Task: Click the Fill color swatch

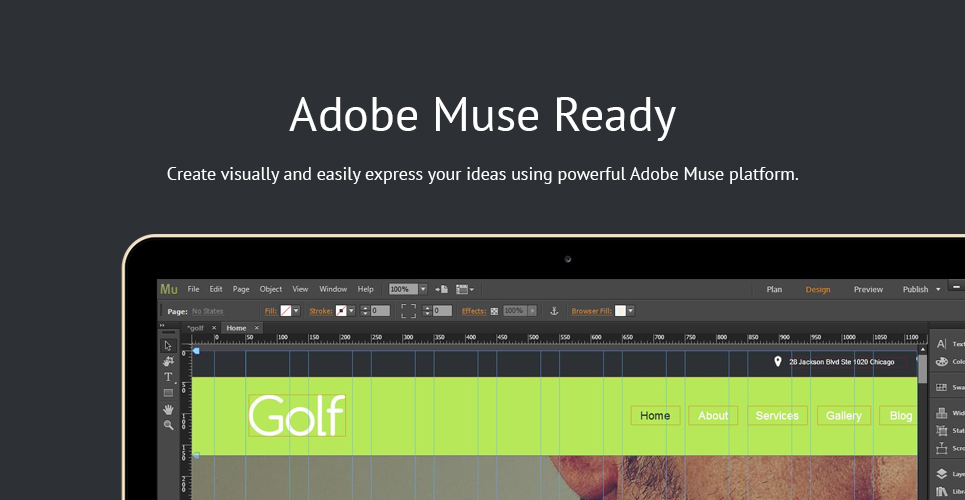Action: pyautogui.click(x=286, y=311)
